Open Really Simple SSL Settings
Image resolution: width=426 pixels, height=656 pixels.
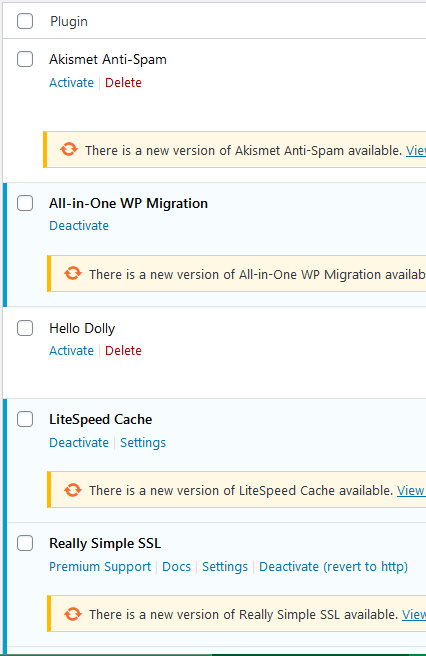pyautogui.click(x=225, y=566)
